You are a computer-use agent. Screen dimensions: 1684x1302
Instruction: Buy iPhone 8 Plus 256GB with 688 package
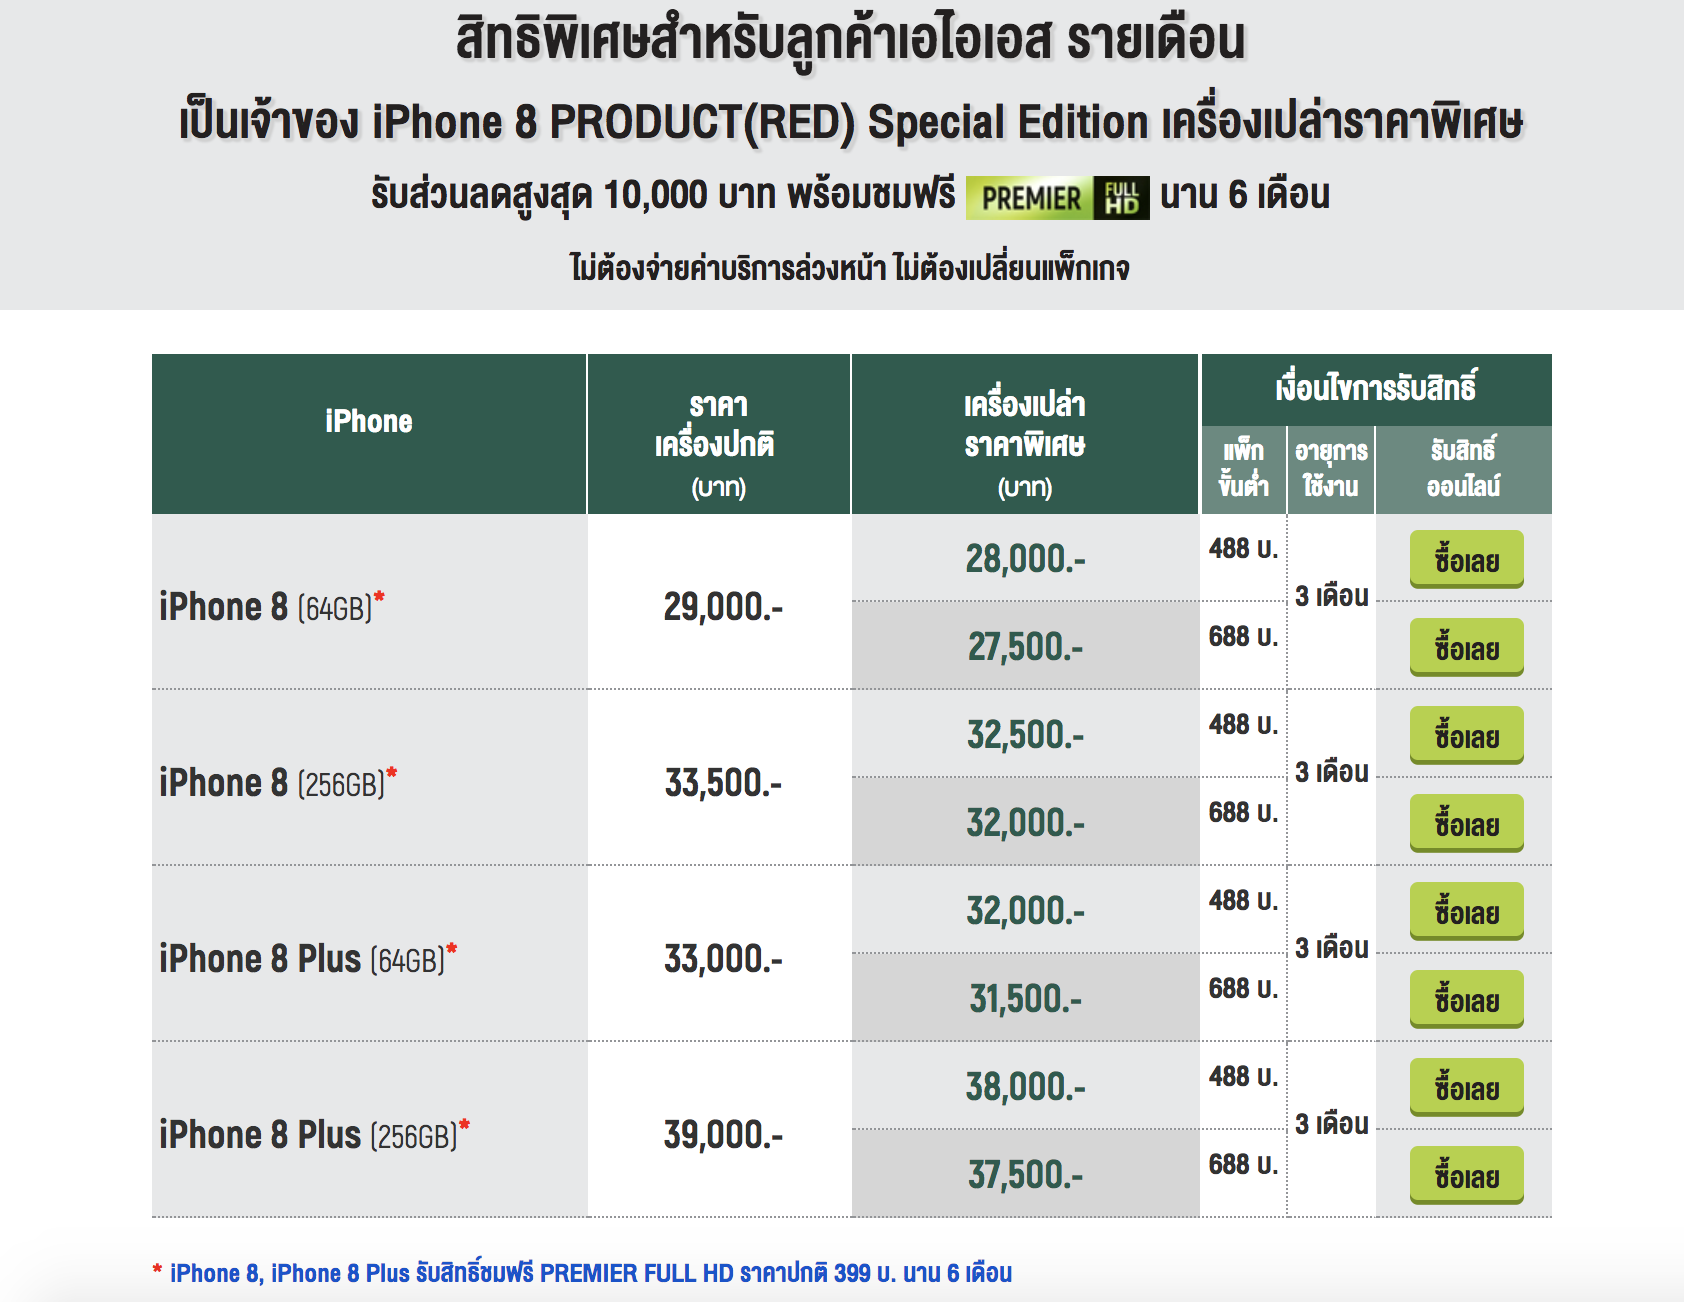coord(1466,1175)
